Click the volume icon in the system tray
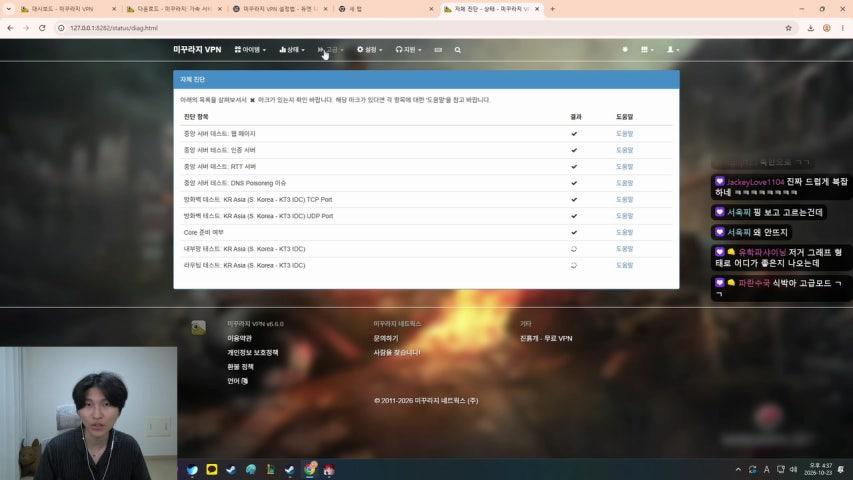This screenshot has height=480, width=853. click(794, 469)
